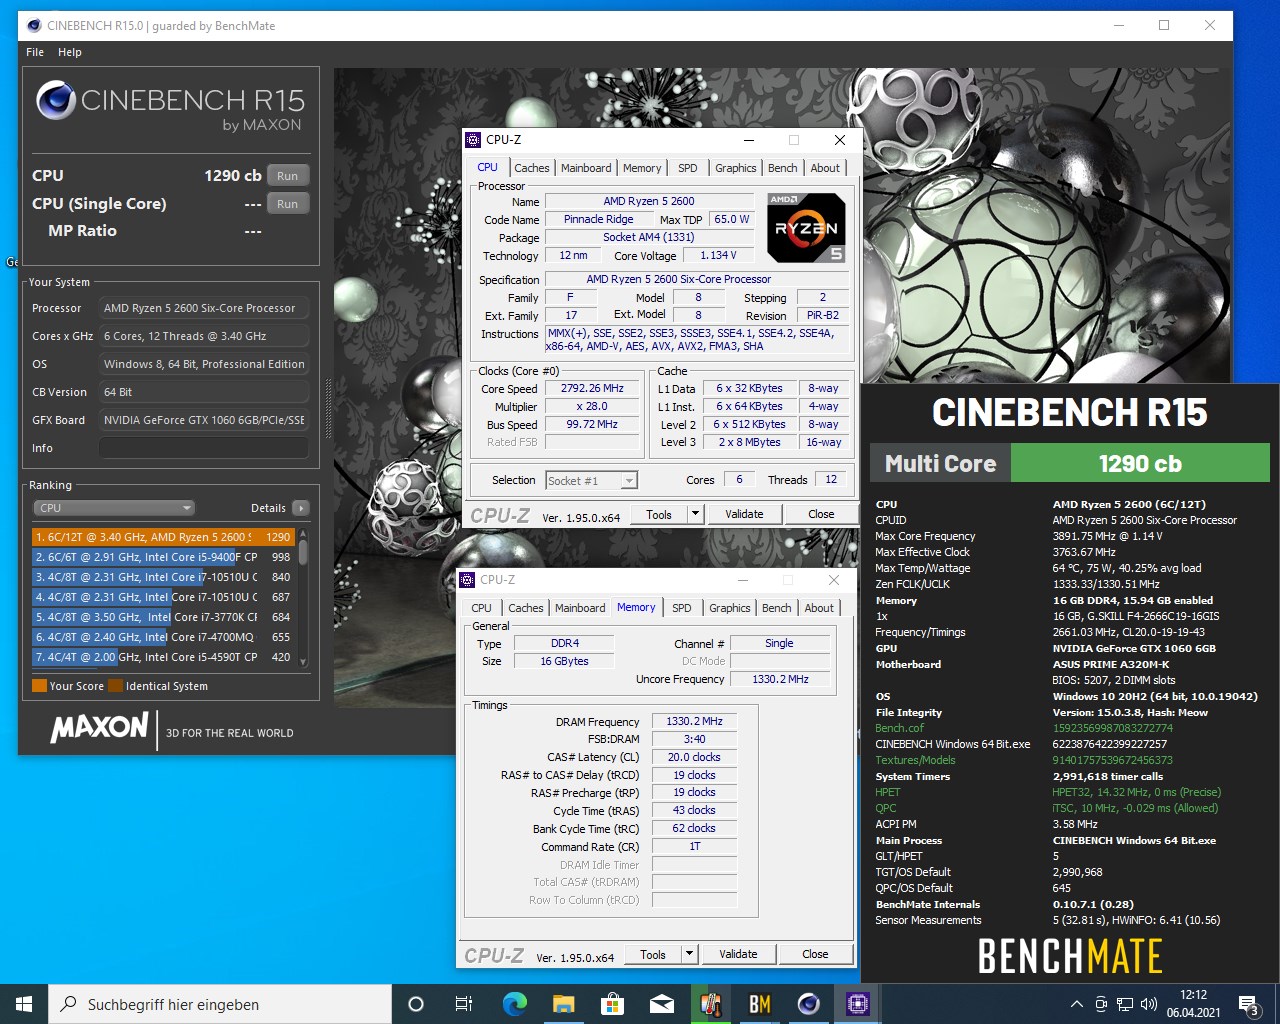Image resolution: width=1280 pixels, height=1024 pixels.
Task: Open the Windows Start menu
Action: [24, 1004]
